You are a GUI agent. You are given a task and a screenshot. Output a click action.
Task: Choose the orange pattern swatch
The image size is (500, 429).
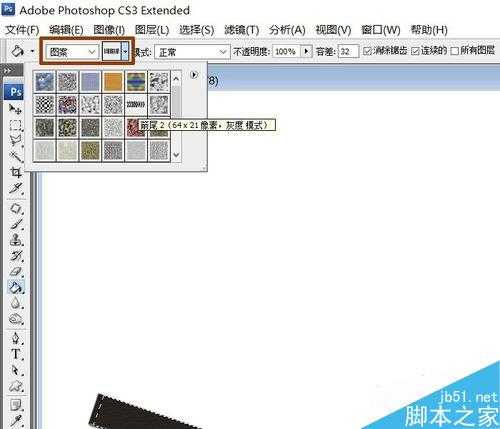(113, 82)
